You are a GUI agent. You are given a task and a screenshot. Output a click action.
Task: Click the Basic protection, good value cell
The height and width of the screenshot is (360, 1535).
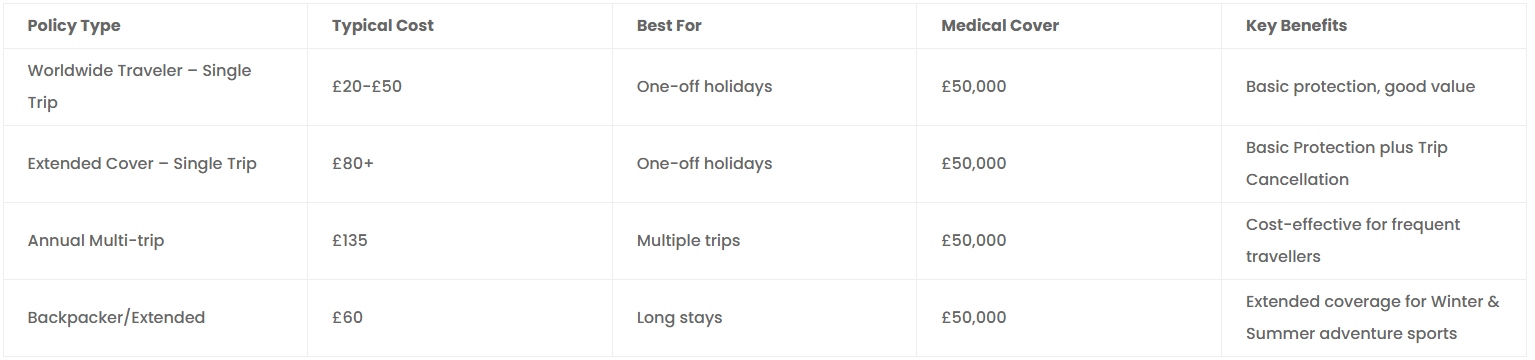[1360, 87]
